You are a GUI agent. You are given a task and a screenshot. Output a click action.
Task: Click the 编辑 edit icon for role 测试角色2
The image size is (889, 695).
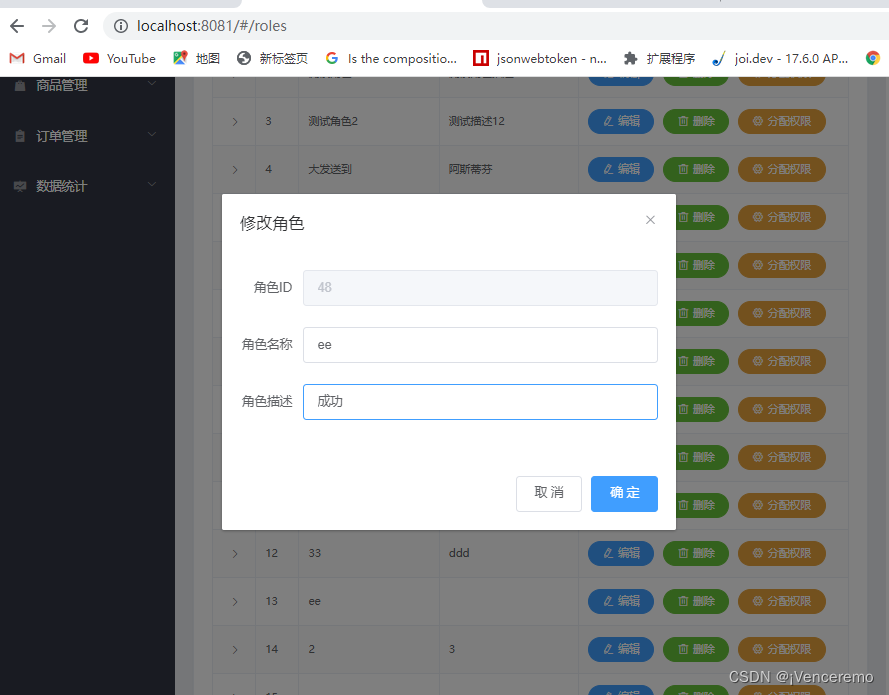(620, 121)
